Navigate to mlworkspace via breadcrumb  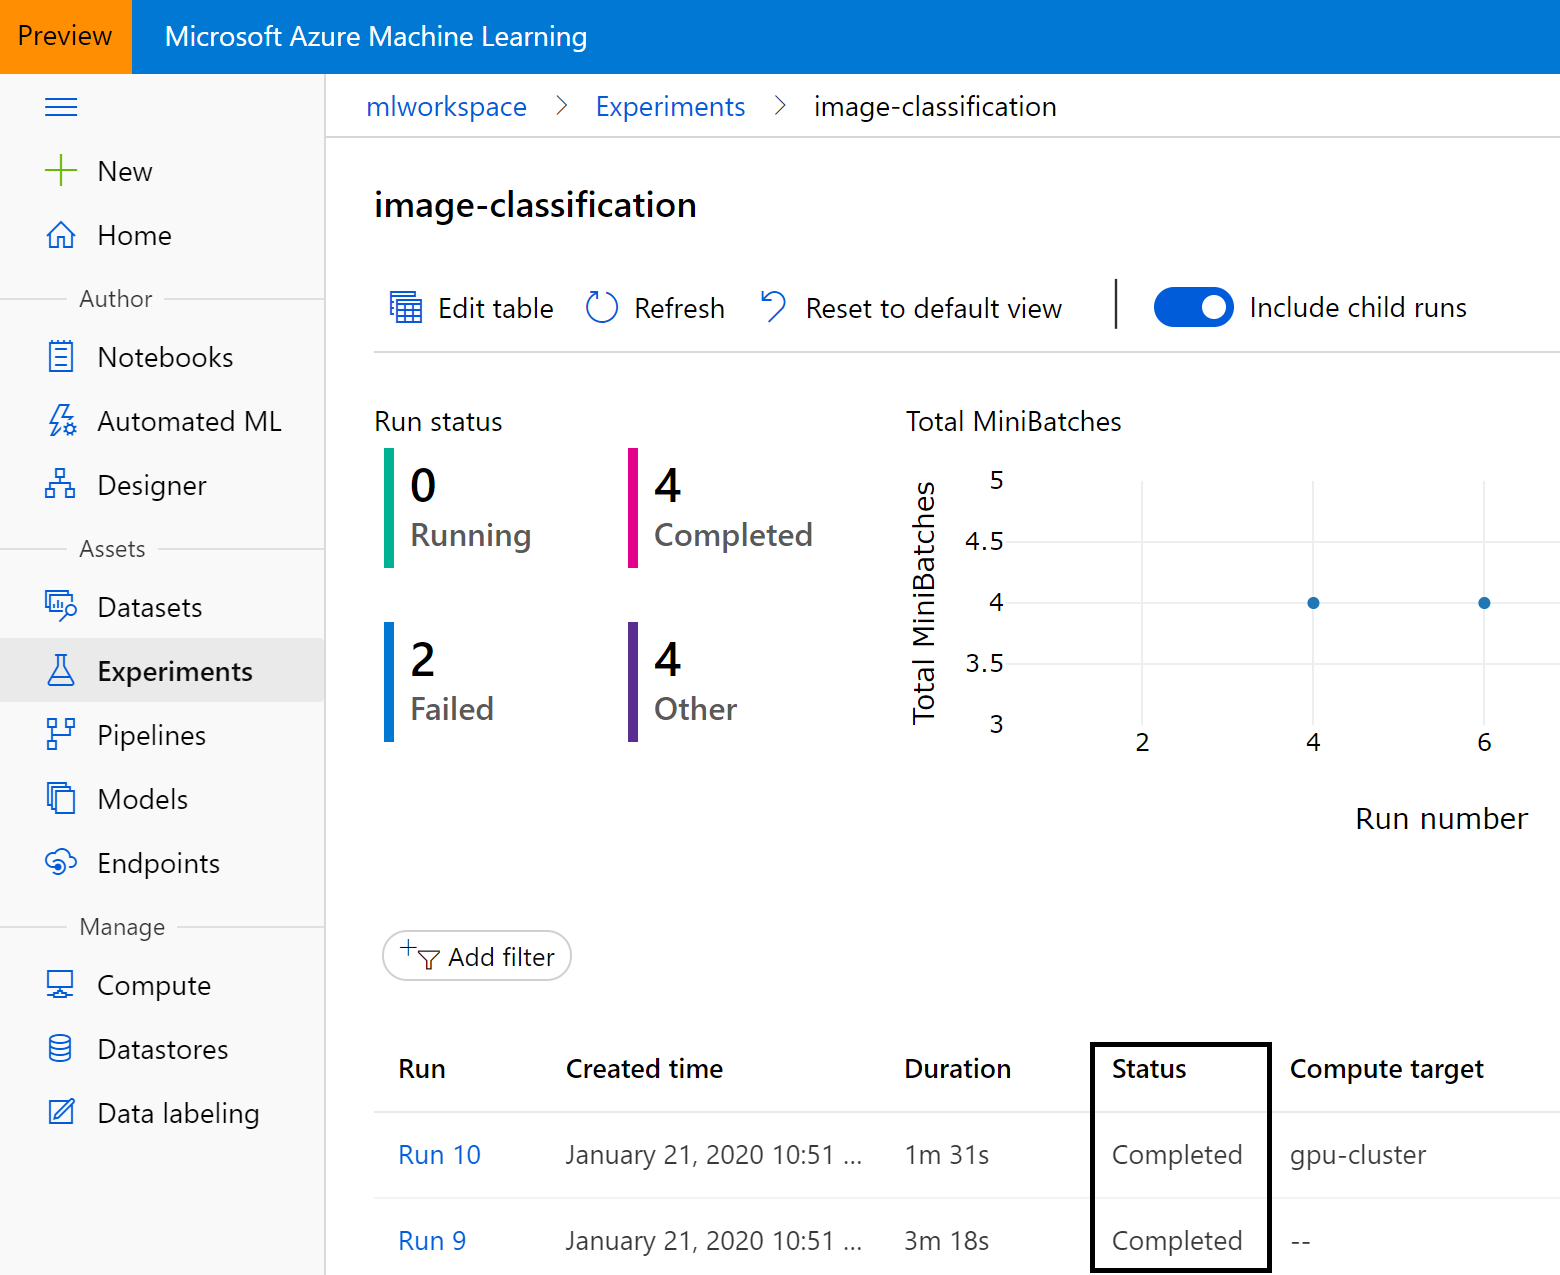click(447, 106)
